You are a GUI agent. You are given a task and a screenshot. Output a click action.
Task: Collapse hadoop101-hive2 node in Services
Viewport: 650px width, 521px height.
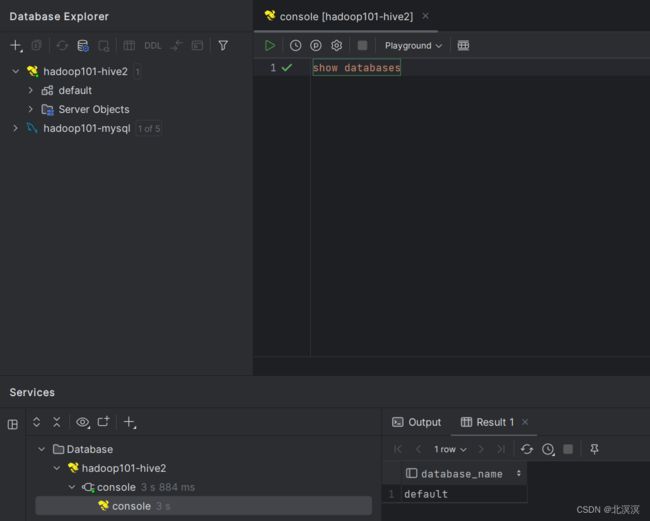[x=57, y=468]
